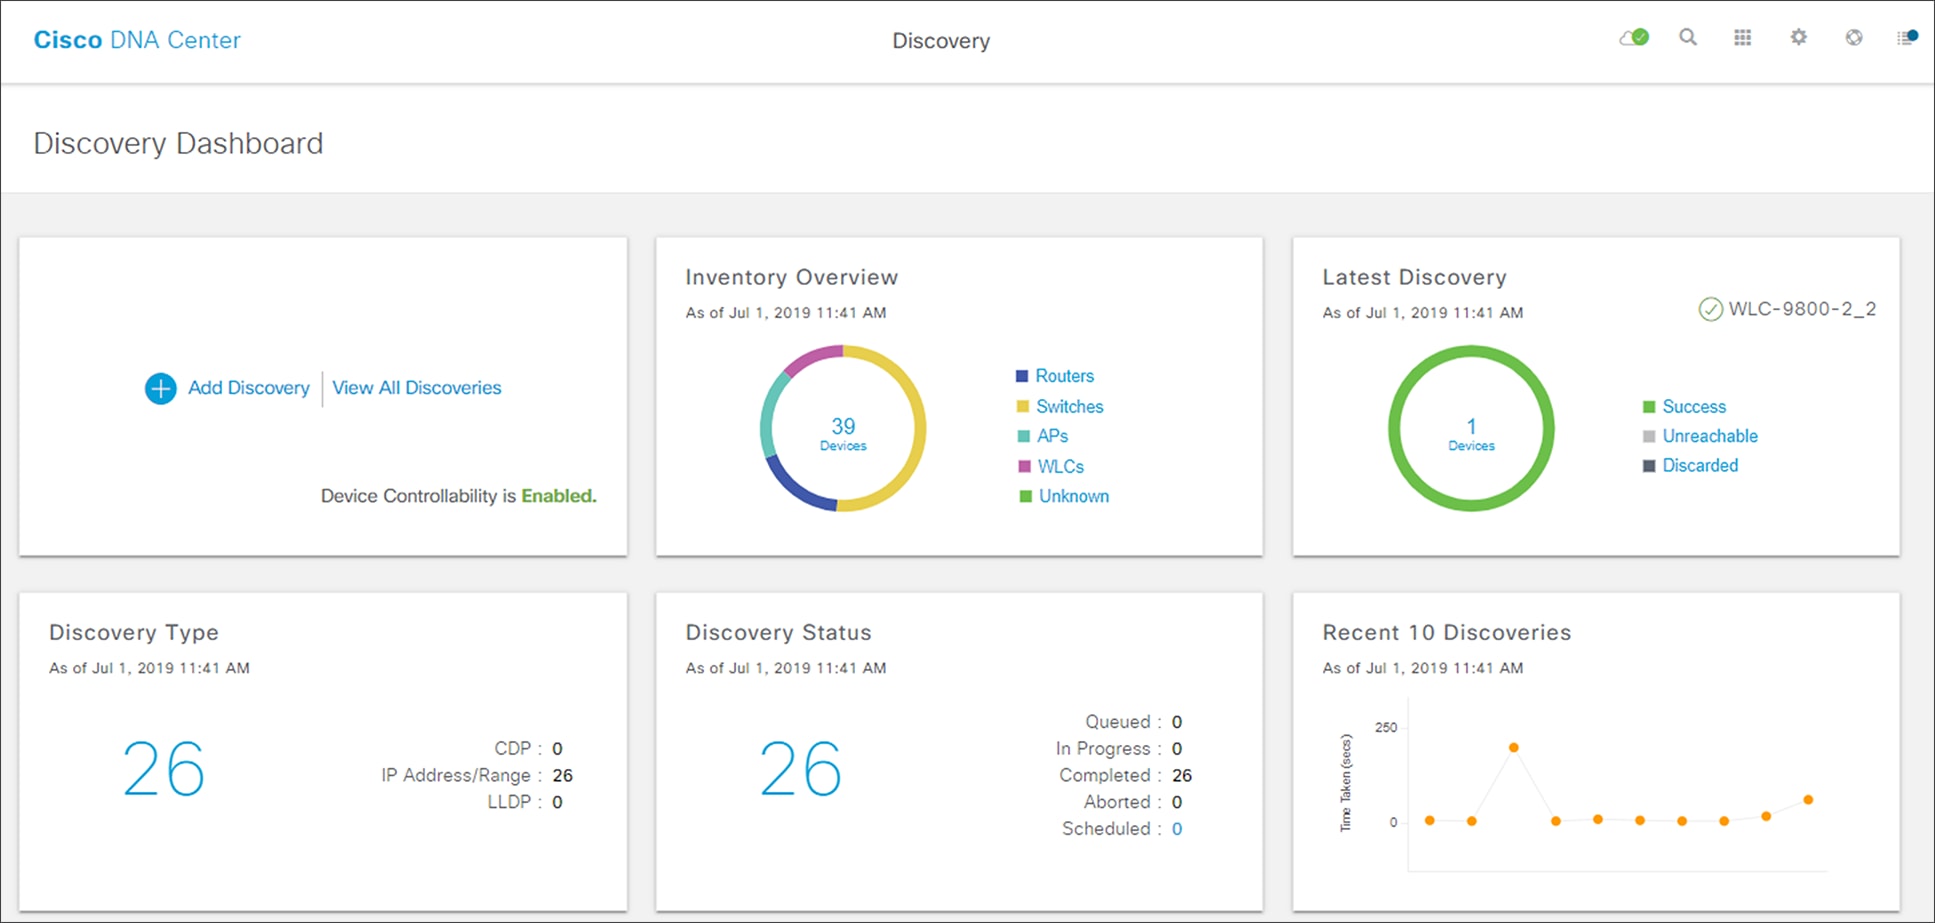Open the search magnifier icon
Viewport: 1935px width, 923px height.
tap(1688, 38)
